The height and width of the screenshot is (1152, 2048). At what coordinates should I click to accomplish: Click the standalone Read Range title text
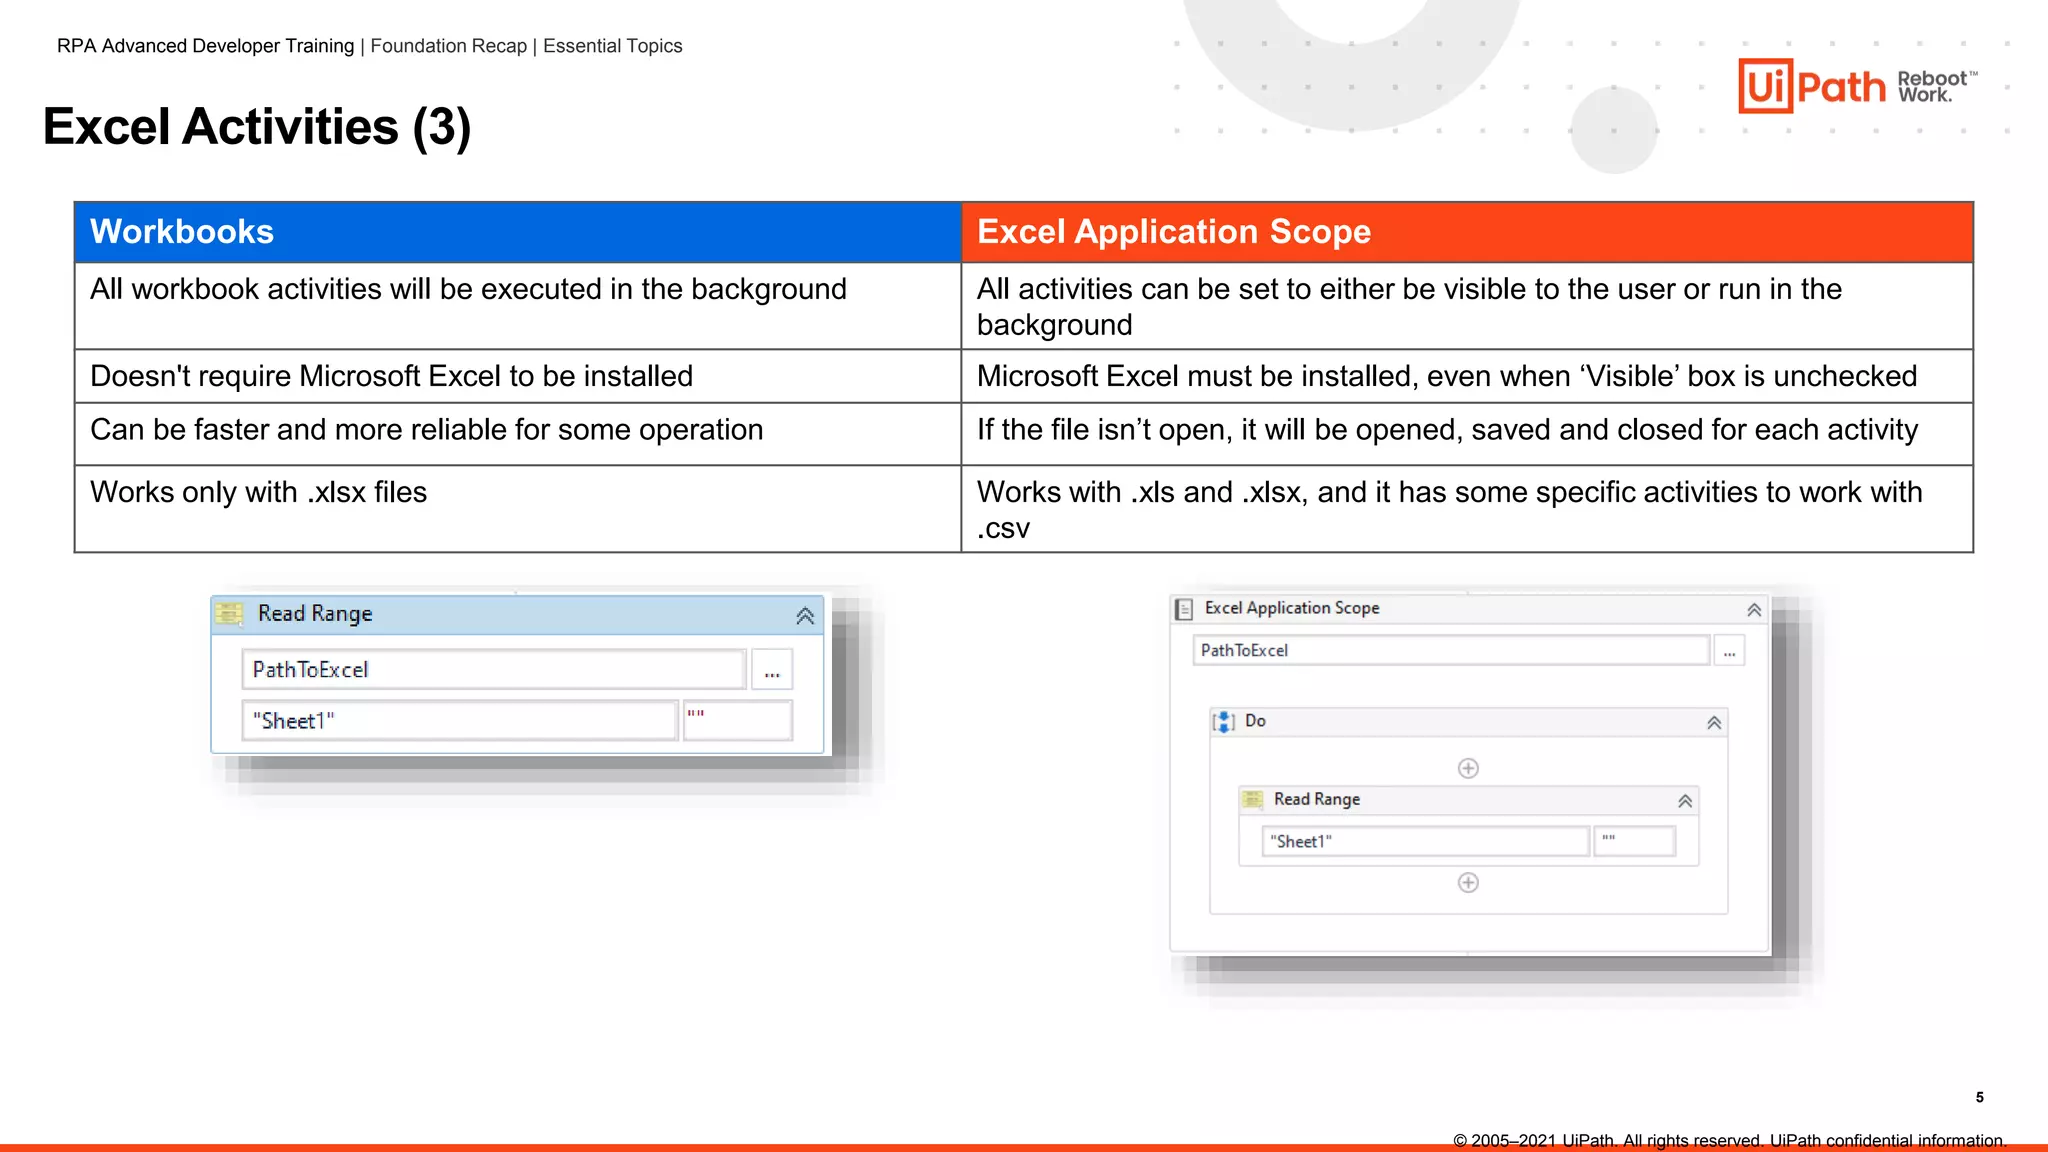coord(315,613)
